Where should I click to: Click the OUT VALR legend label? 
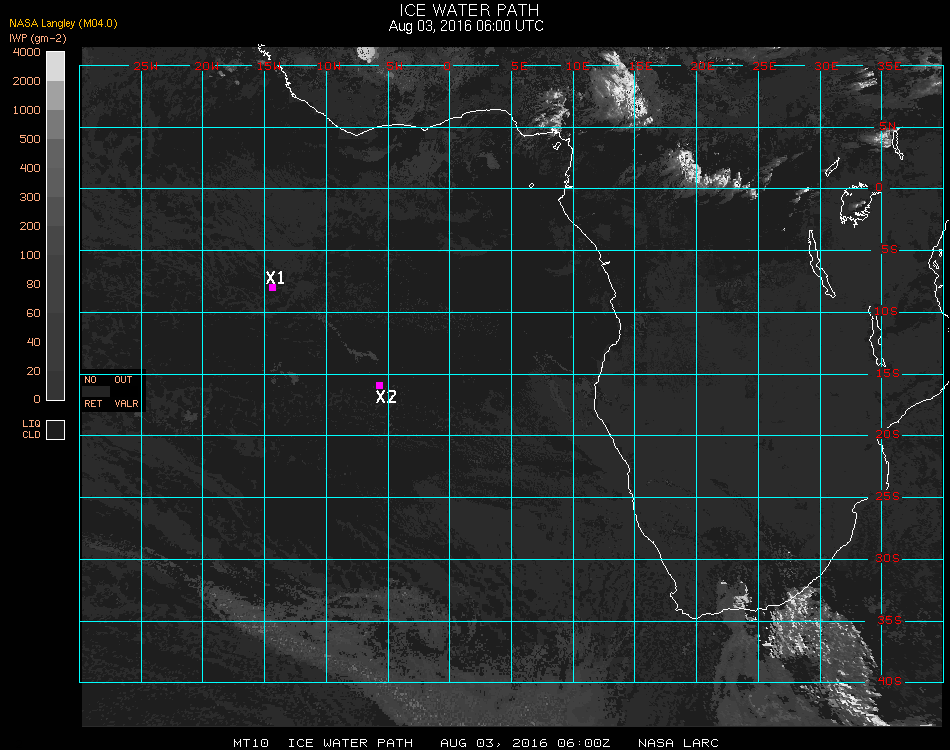125,392
